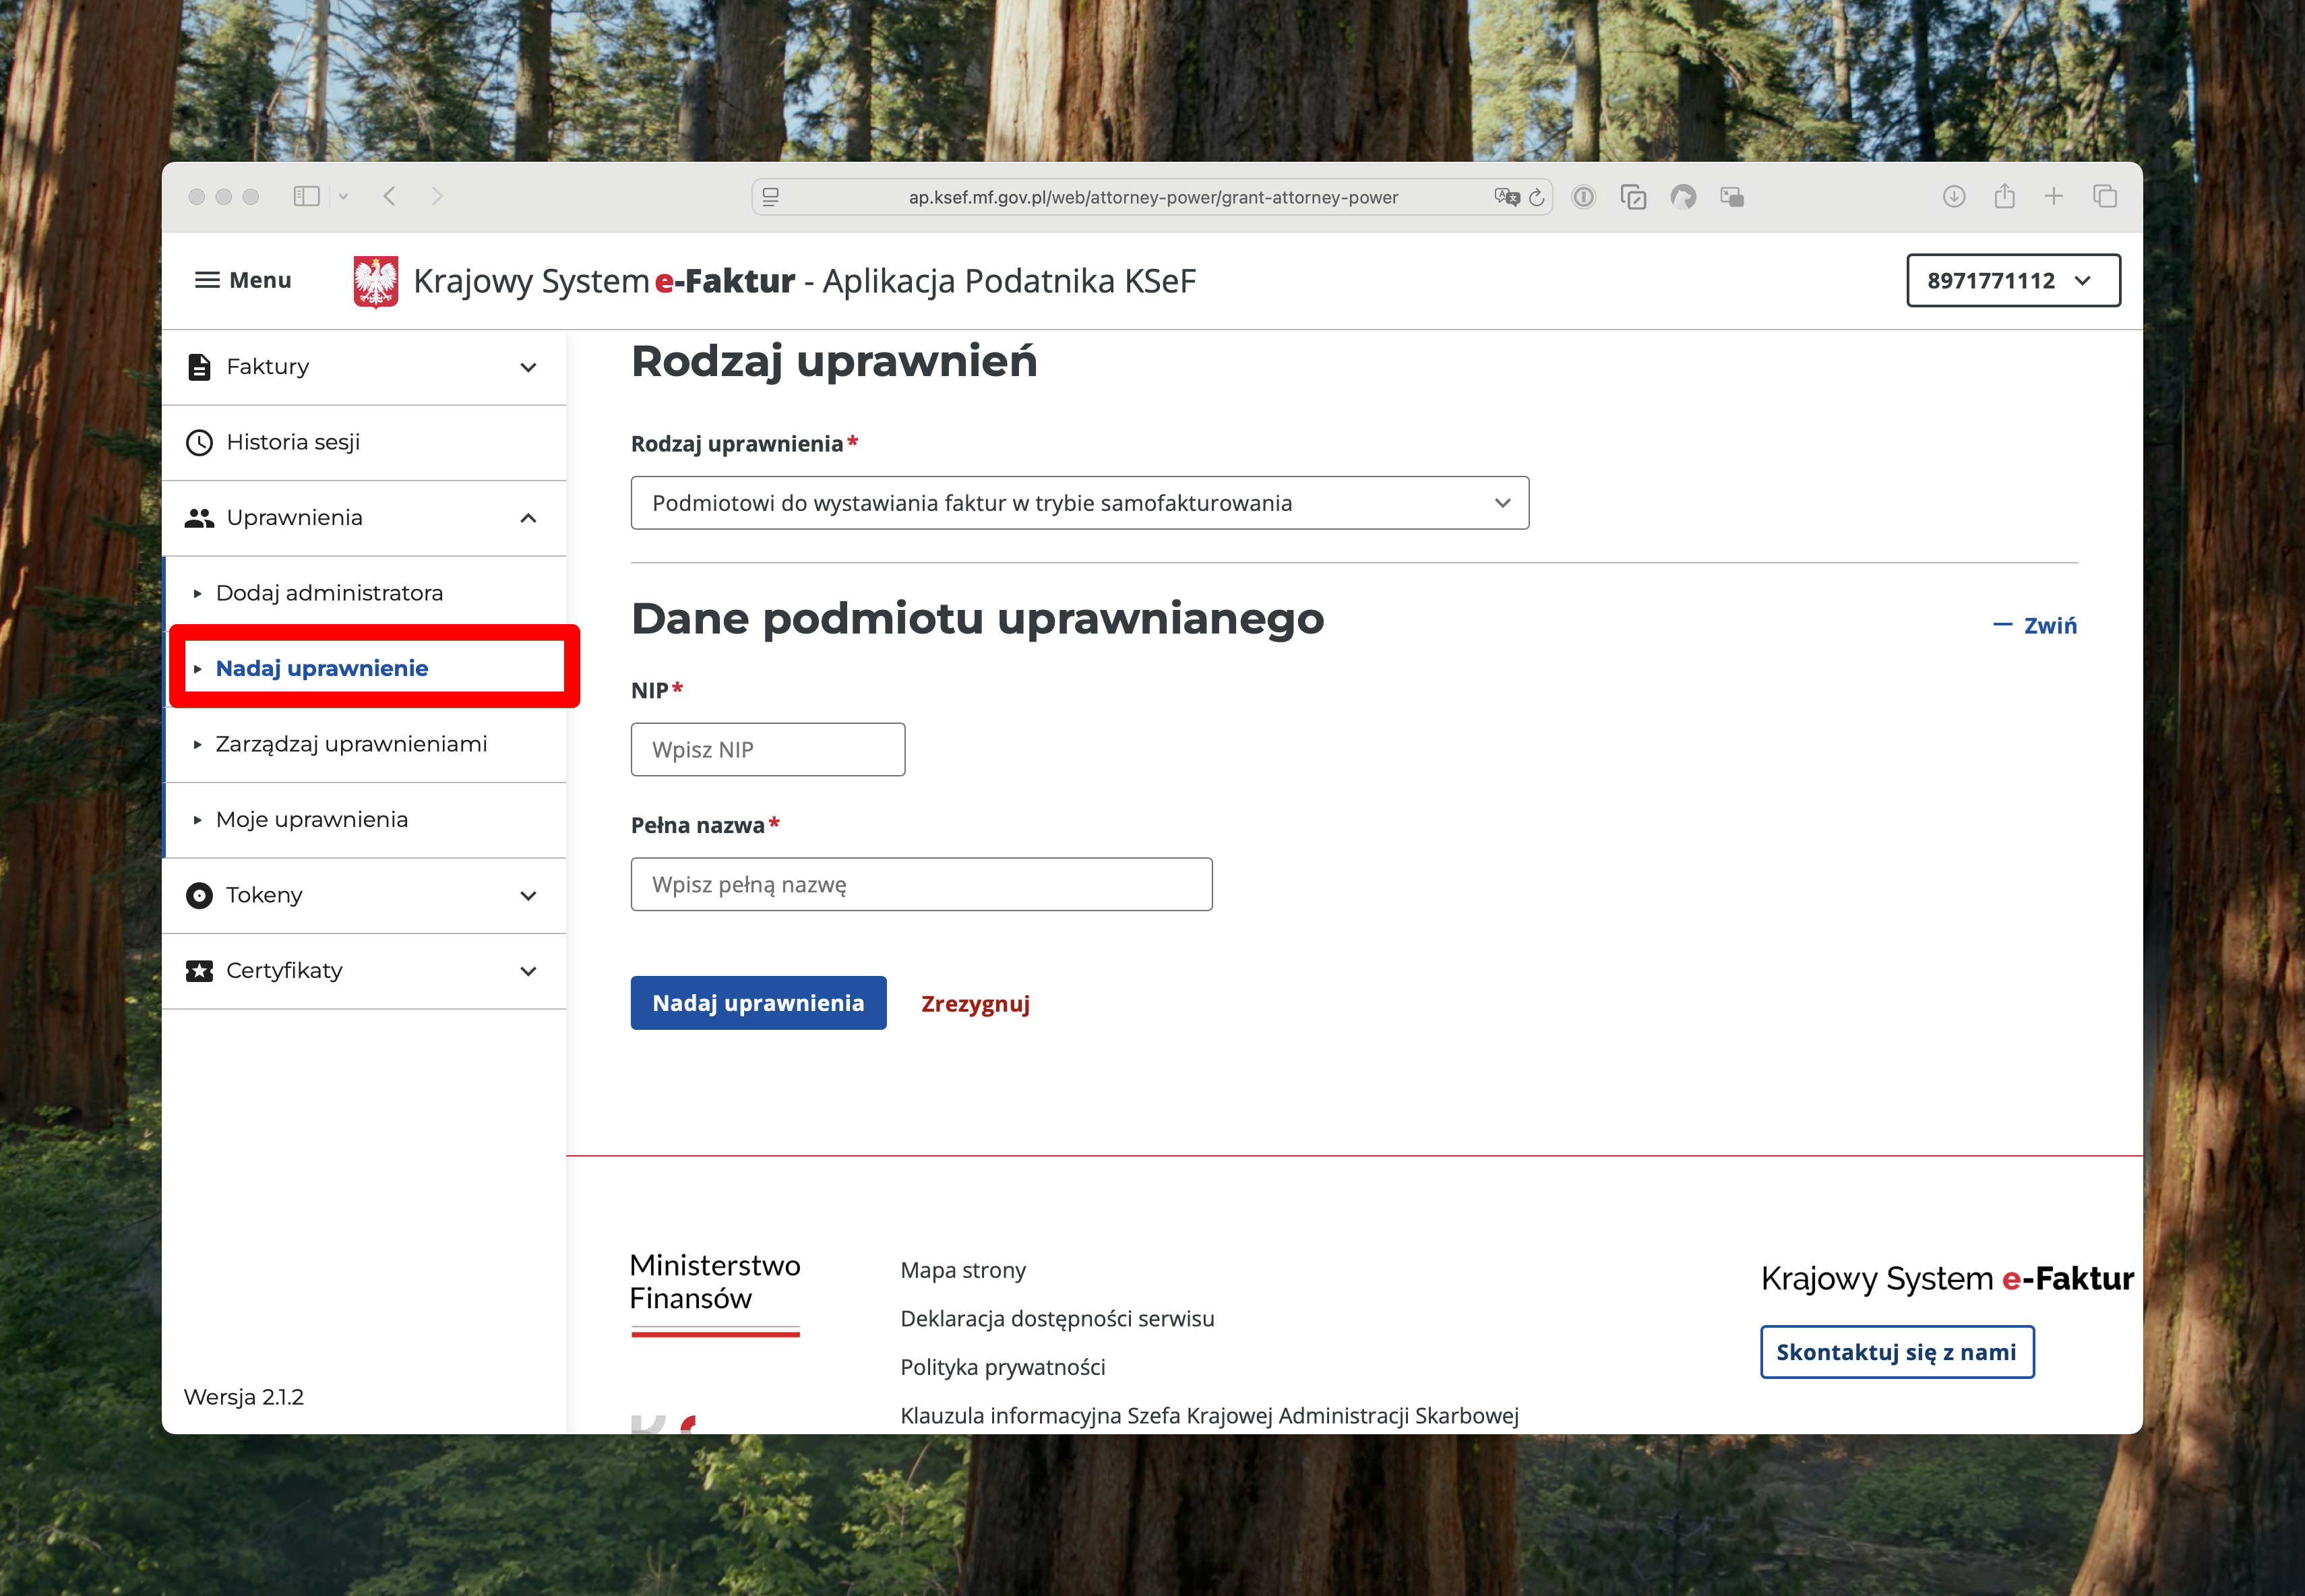
Task: Open the 8971771112 account dropdown
Action: pyautogui.click(x=2012, y=281)
